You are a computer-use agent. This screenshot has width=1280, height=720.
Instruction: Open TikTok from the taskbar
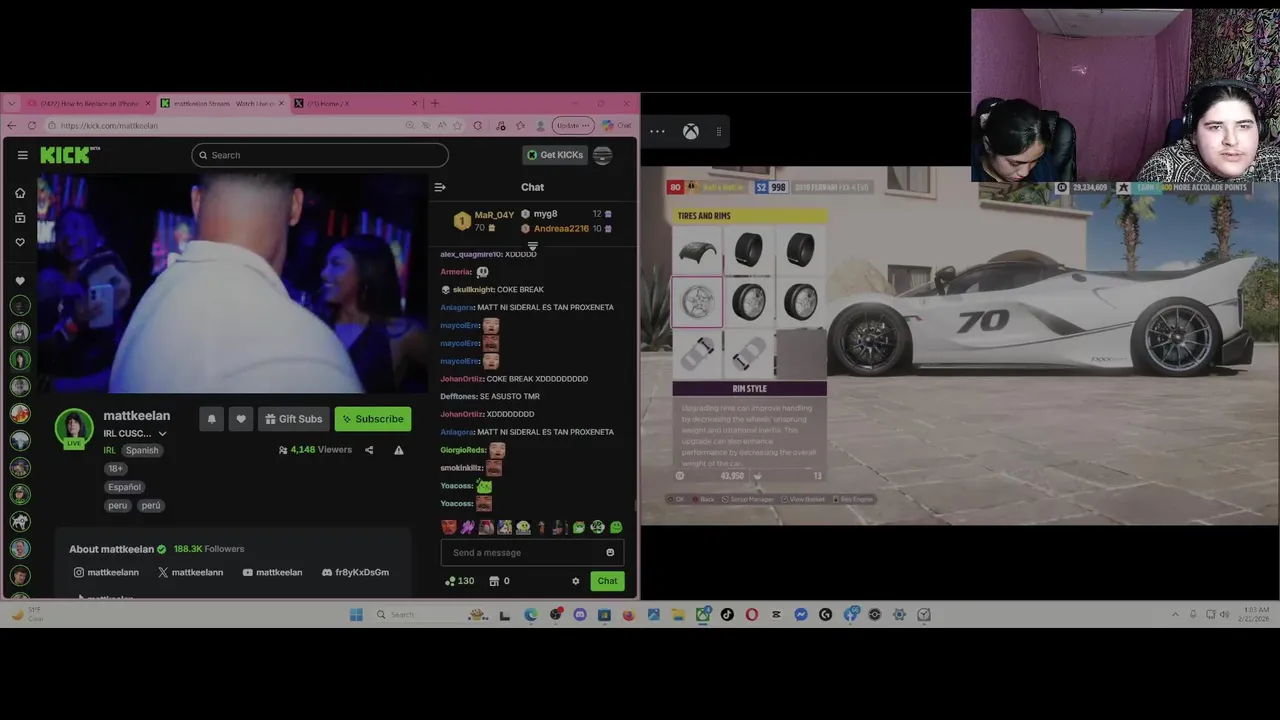click(727, 615)
